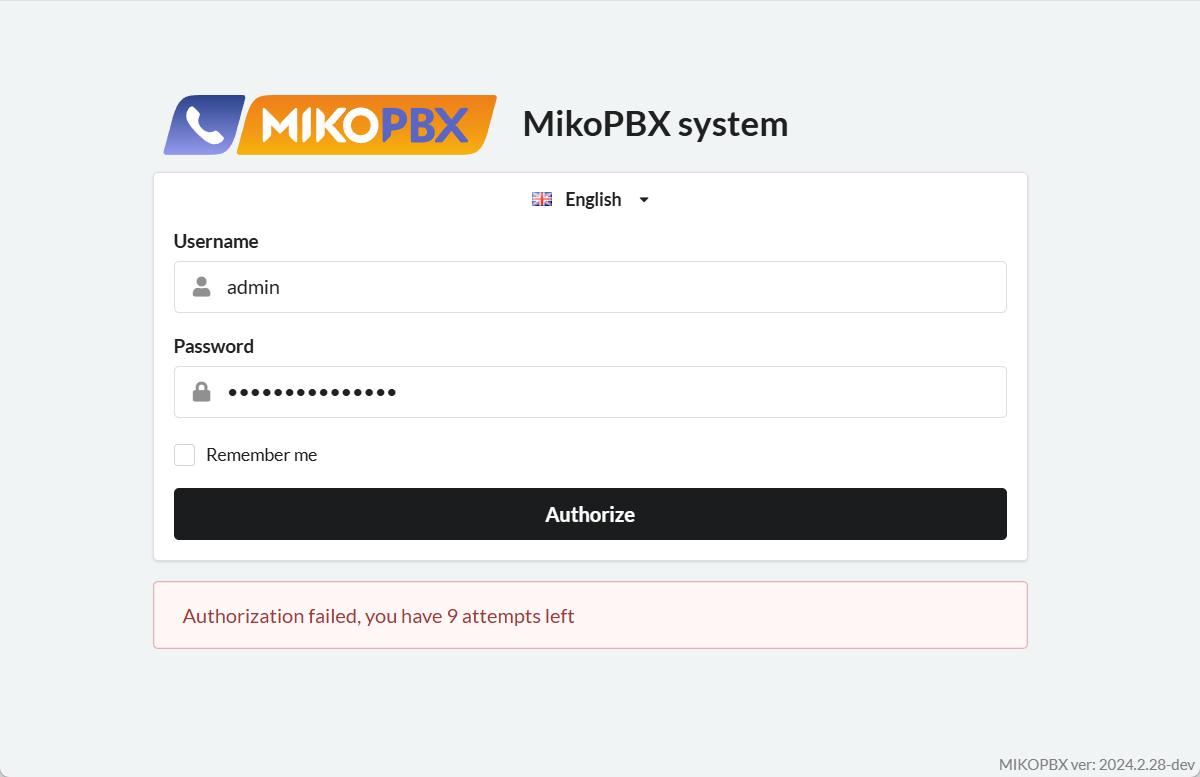This screenshot has width=1200, height=777.
Task: Click the "Remember me" label text
Action: (x=261, y=455)
